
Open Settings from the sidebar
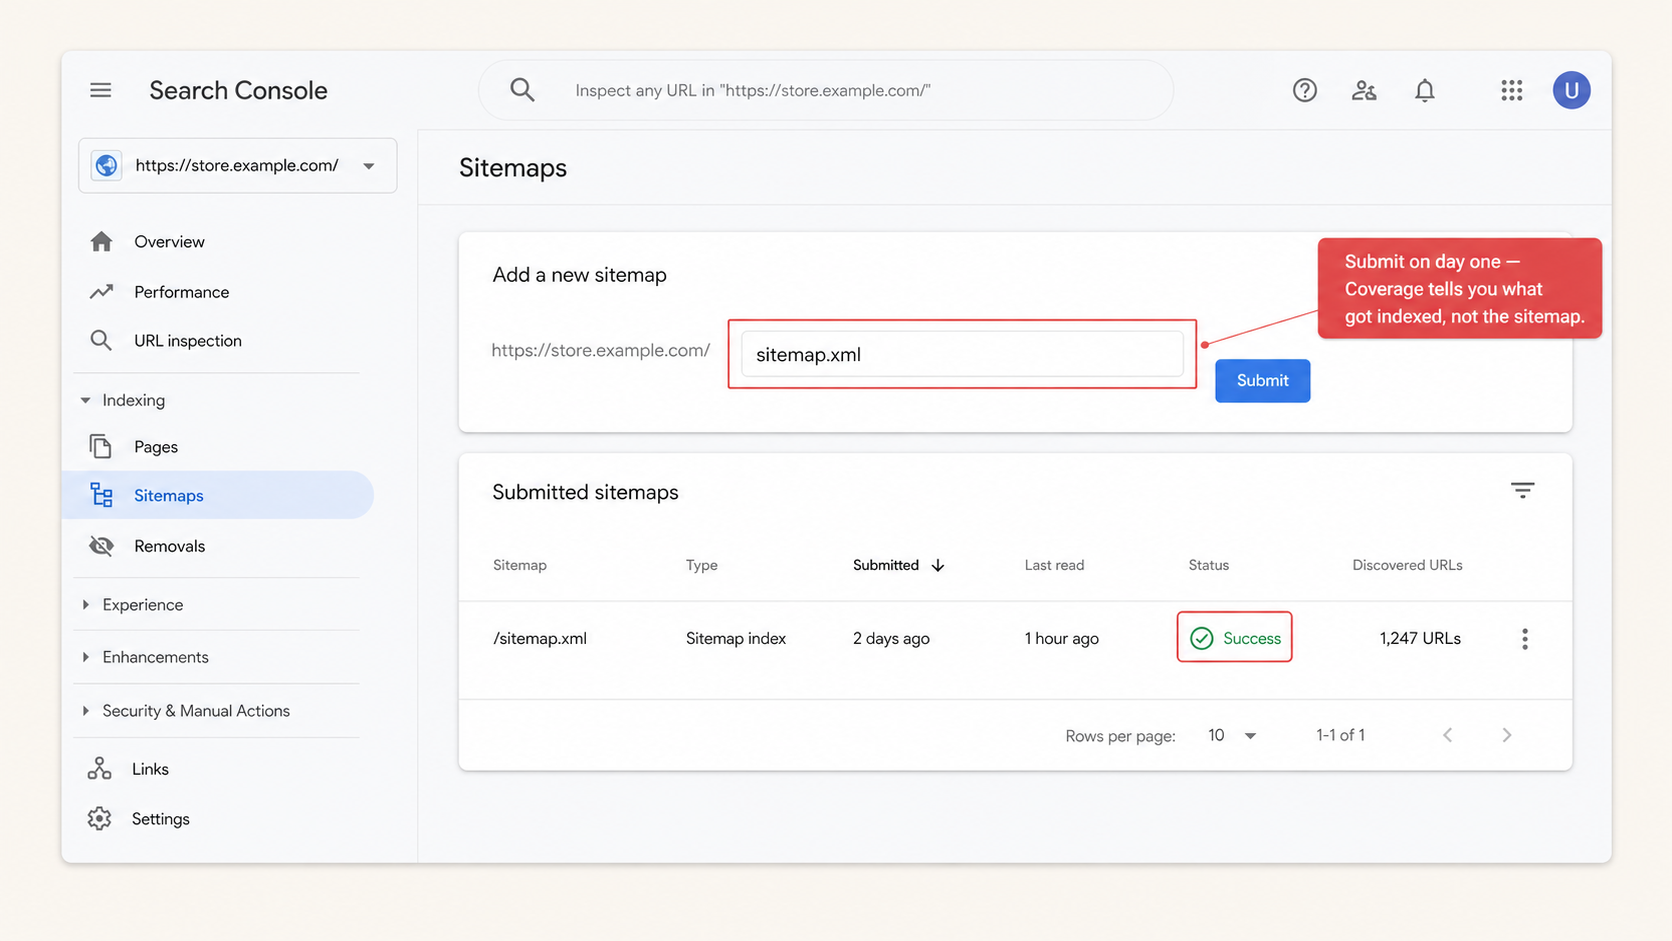coord(161,818)
